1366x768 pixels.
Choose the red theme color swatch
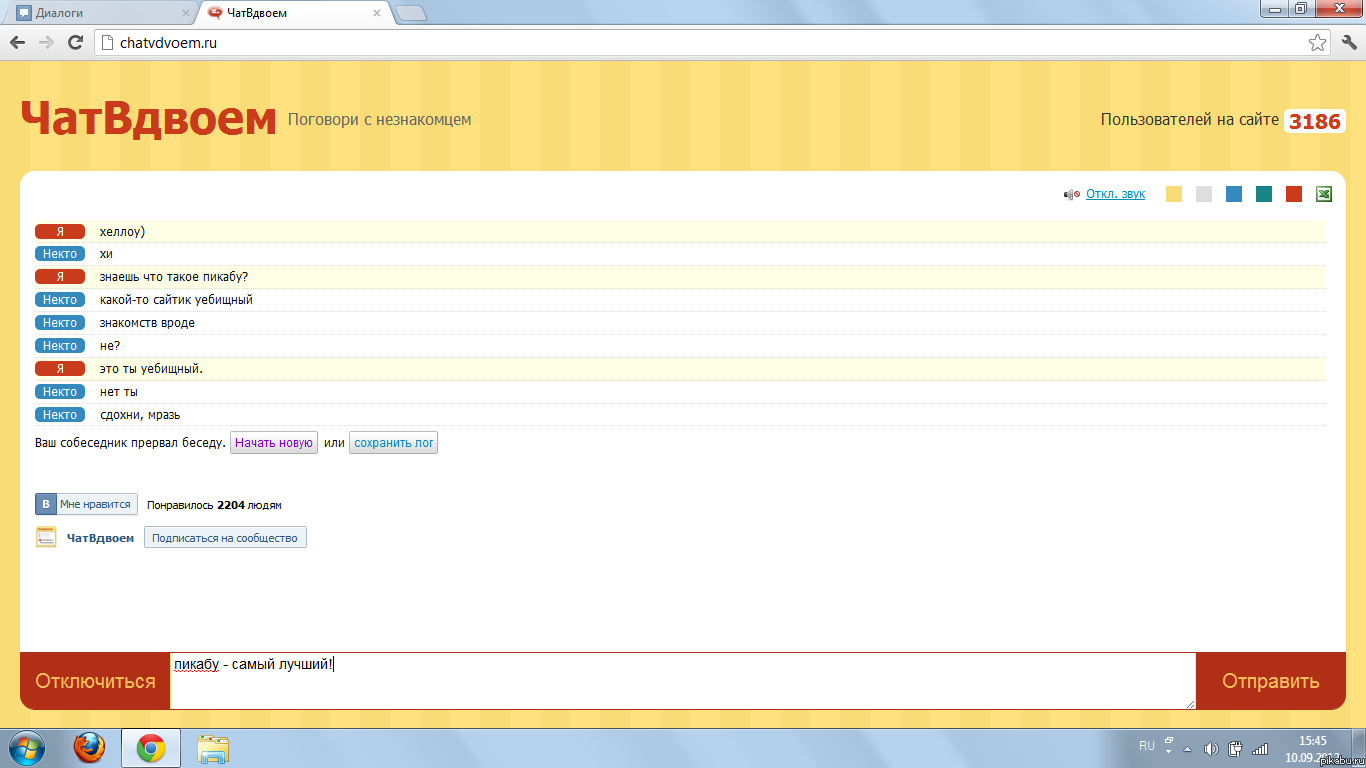[x=1294, y=194]
